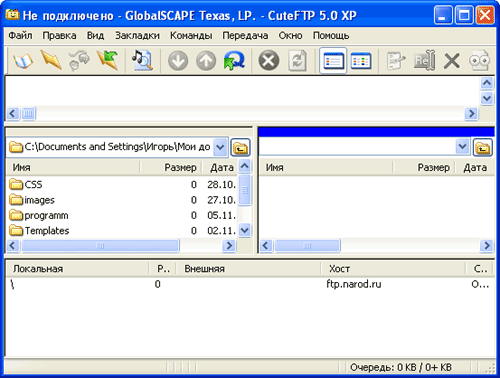
Task: Click the grayed Disconnect toolbar icon
Action: 79,60
